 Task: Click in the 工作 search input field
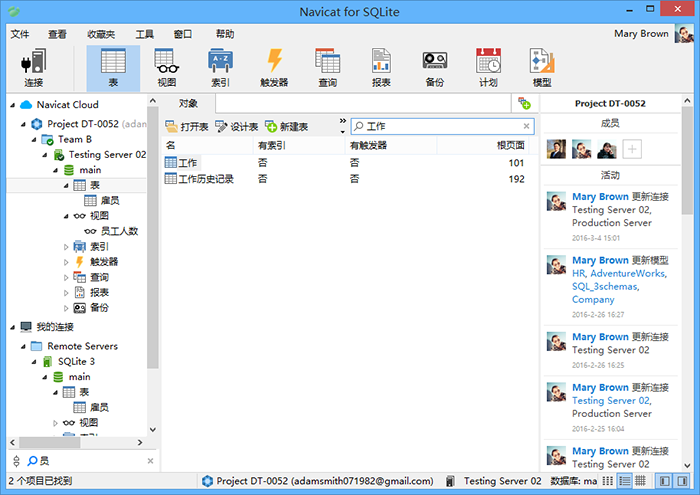[442, 126]
